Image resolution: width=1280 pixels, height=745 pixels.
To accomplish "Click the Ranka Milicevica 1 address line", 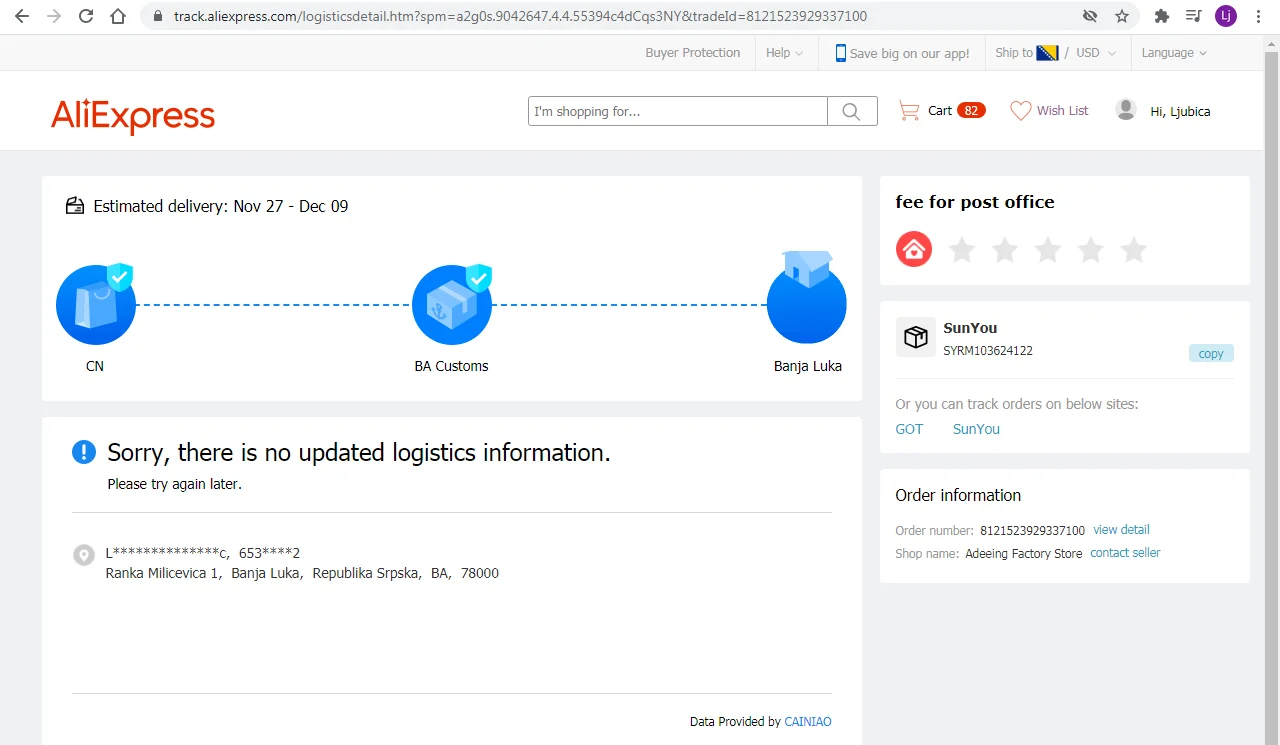I will coord(302,574).
